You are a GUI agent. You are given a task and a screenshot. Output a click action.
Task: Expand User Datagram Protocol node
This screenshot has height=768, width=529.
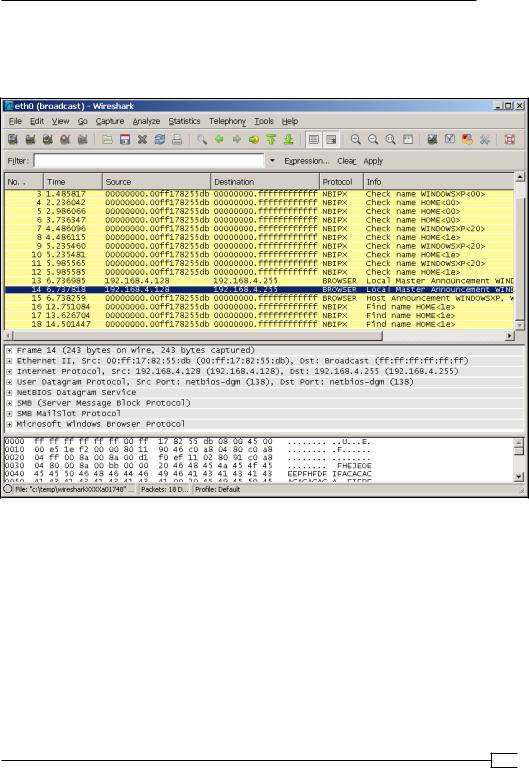(x=9, y=382)
